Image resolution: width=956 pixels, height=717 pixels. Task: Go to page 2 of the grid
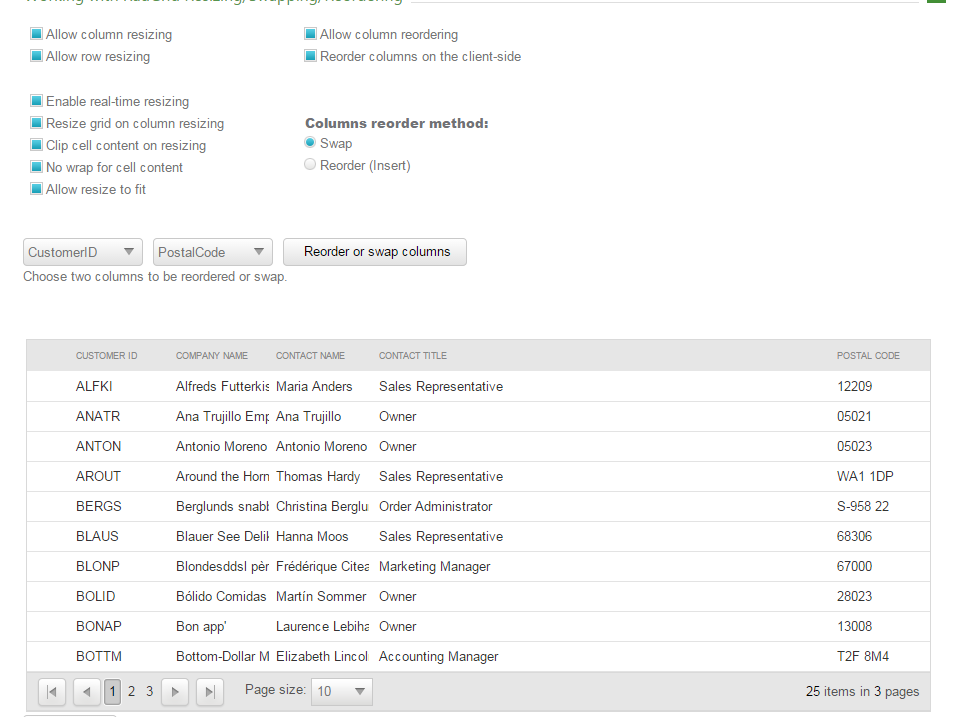(x=131, y=691)
